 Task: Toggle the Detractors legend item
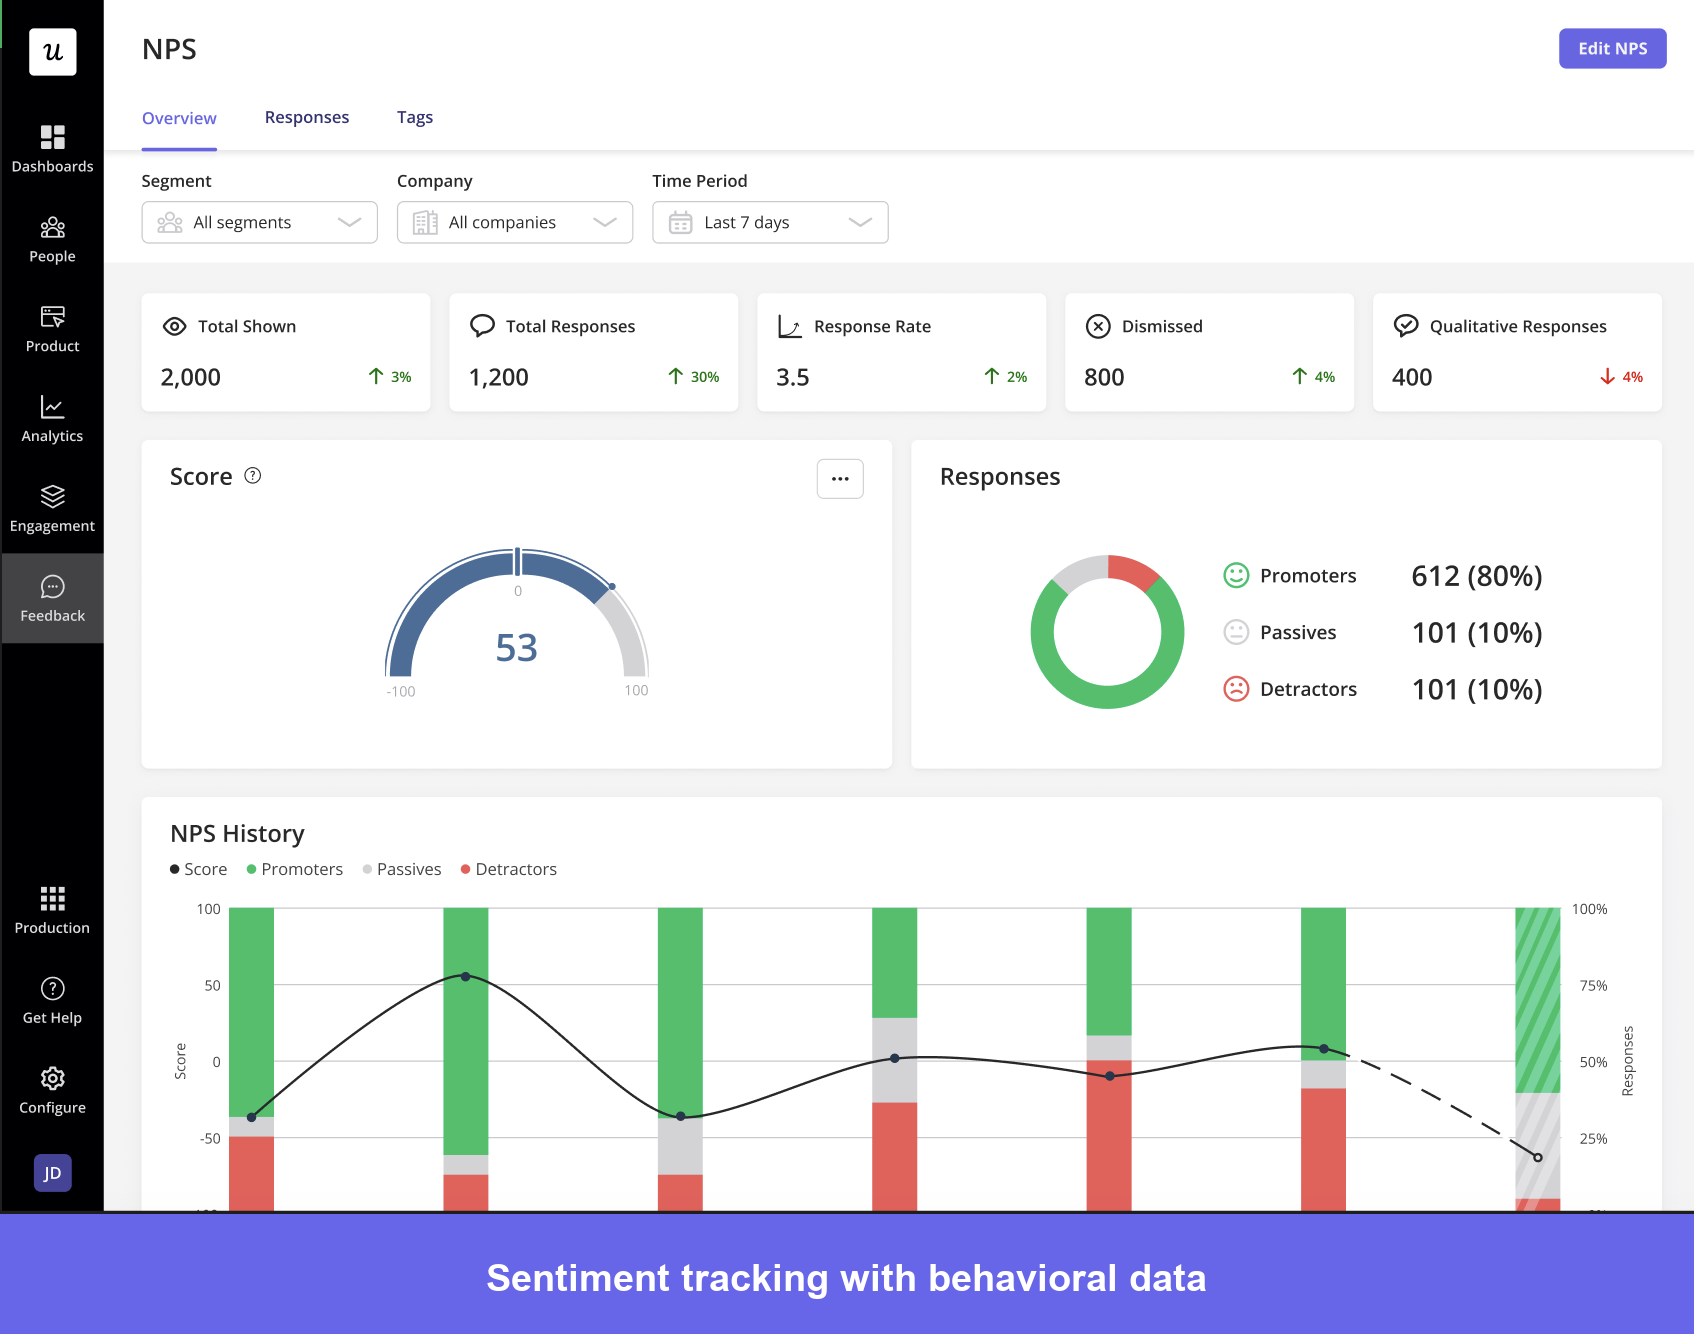(509, 869)
